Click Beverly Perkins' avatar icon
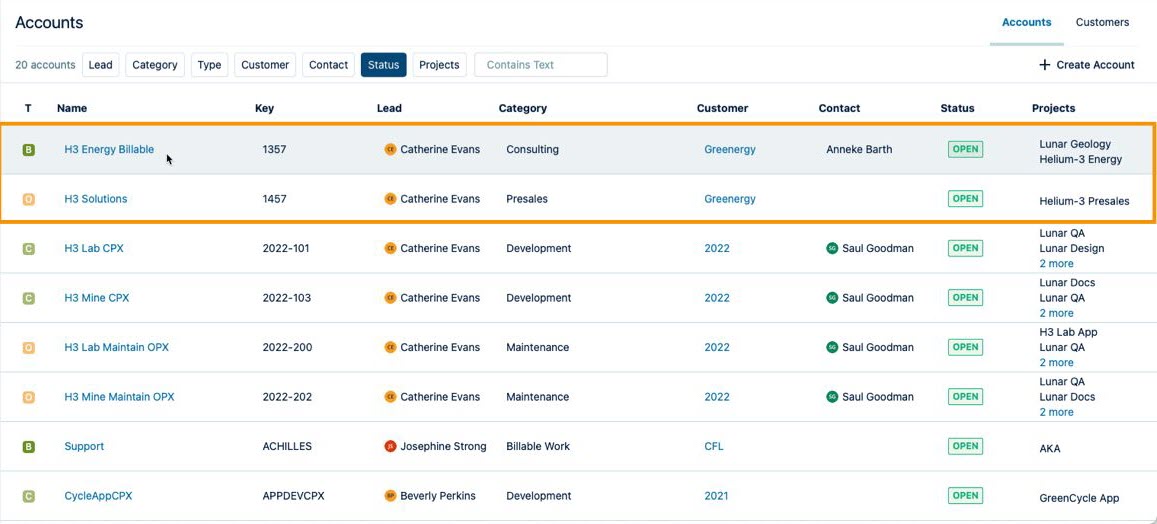Screen dimensions: 1157x524 pyautogui.click(x=390, y=496)
